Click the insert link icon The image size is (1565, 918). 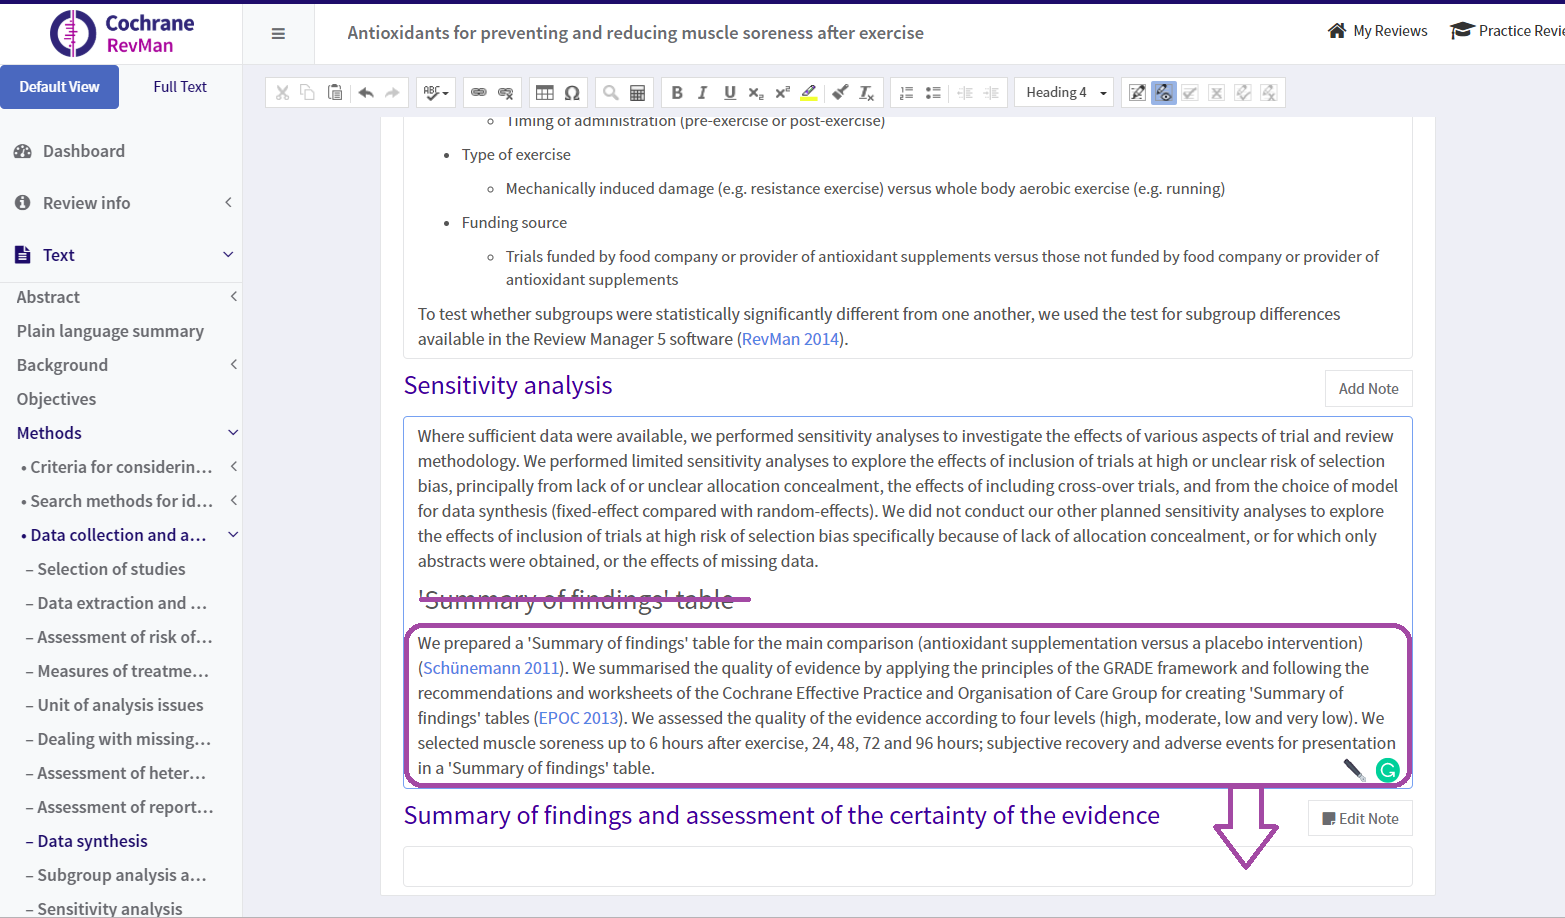pos(479,93)
